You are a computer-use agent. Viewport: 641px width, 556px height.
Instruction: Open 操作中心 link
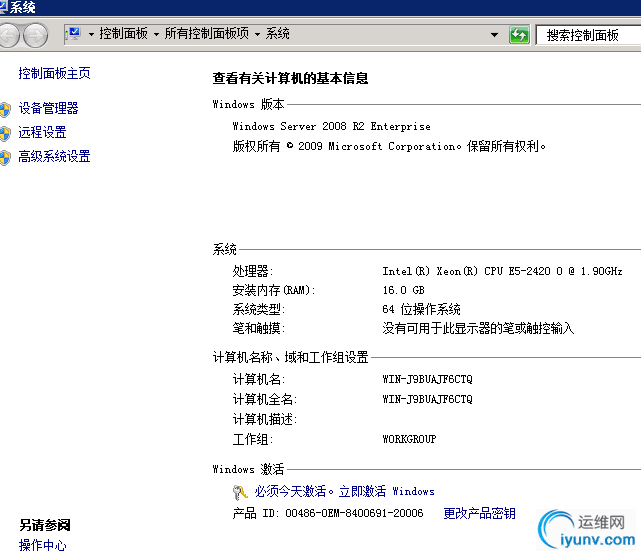[43, 545]
